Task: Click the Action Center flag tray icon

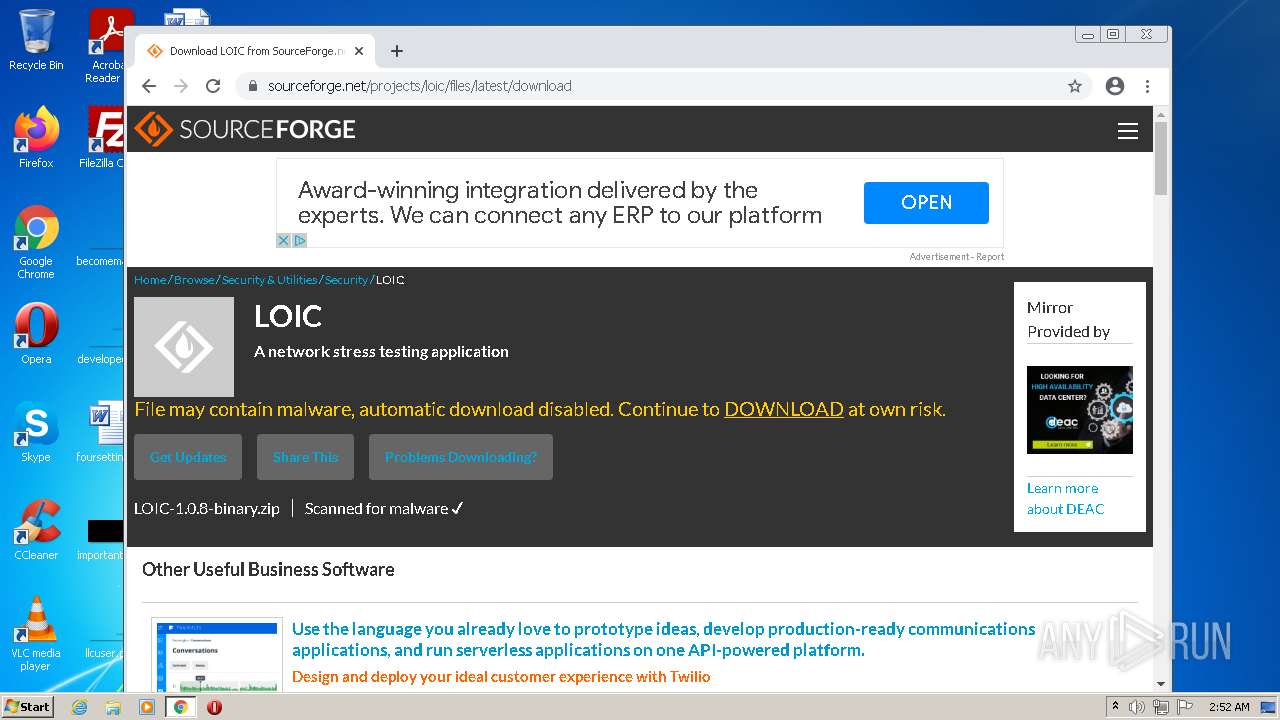Action: (1185, 707)
